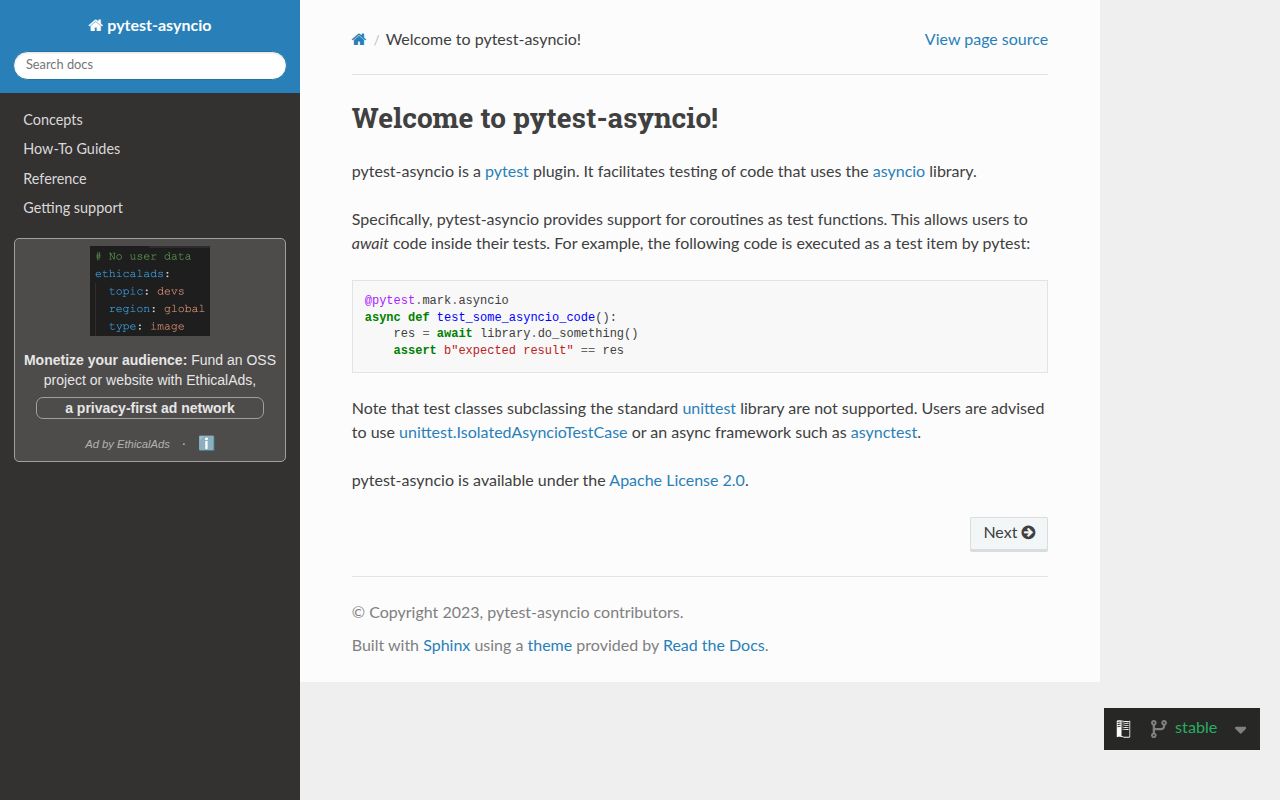Follow the pytest link in intro
Screen dimensions: 1280x800
tap(507, 172)
